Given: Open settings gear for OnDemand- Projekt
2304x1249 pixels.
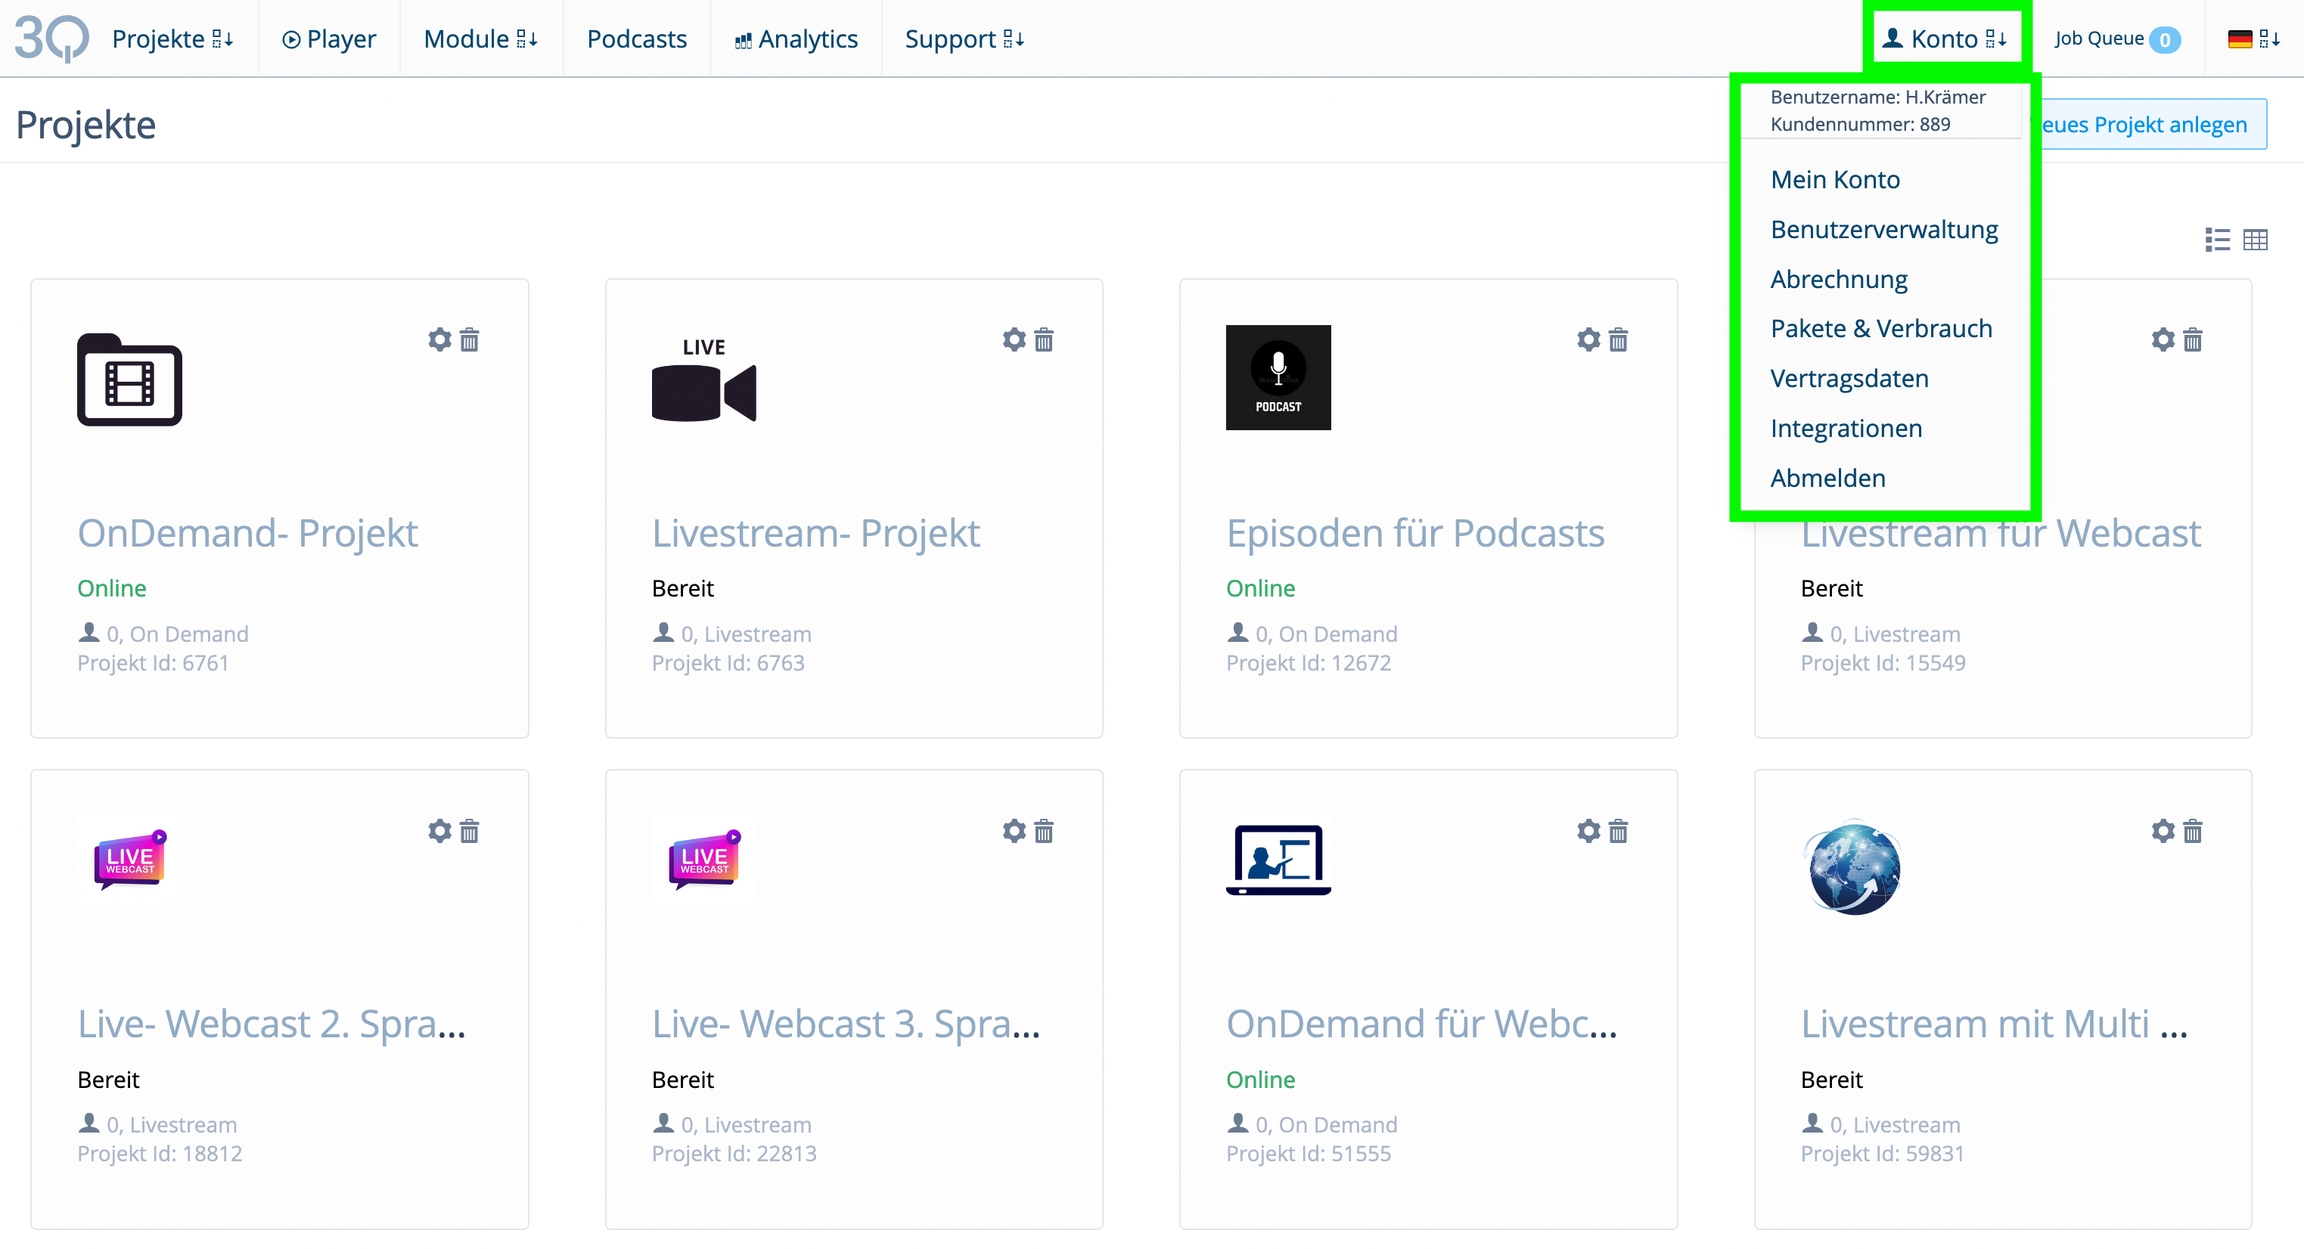Looking at the screenshot, I should 439,340.
